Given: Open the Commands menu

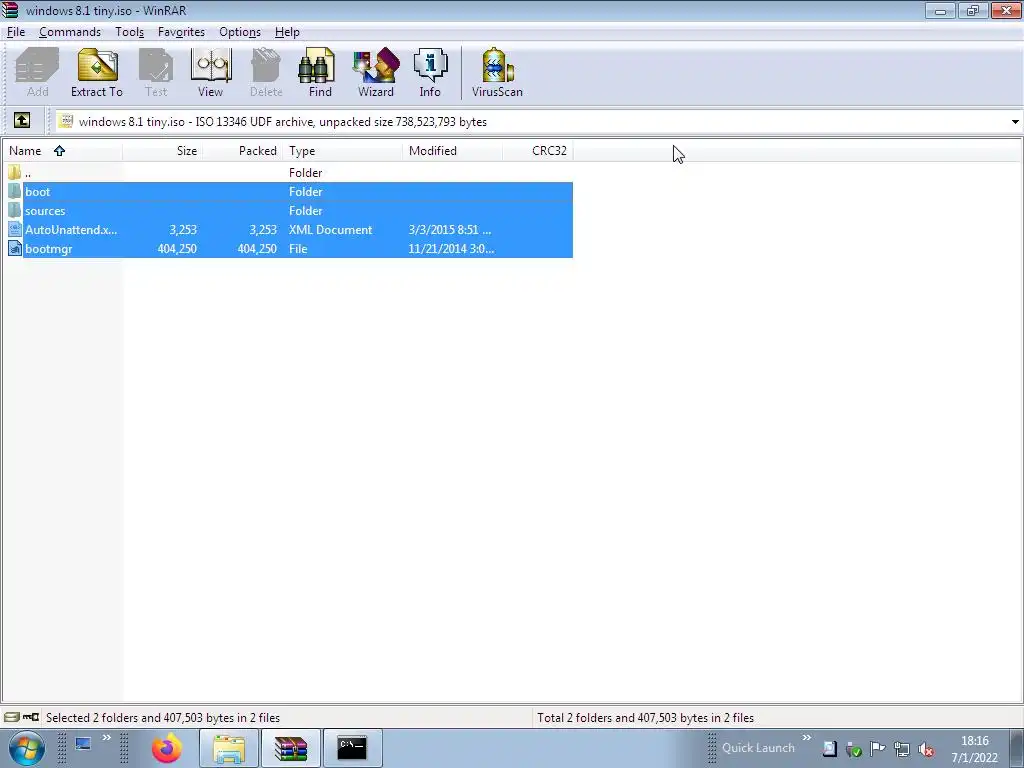Looking at the screenshot, I should pos(70,32).
